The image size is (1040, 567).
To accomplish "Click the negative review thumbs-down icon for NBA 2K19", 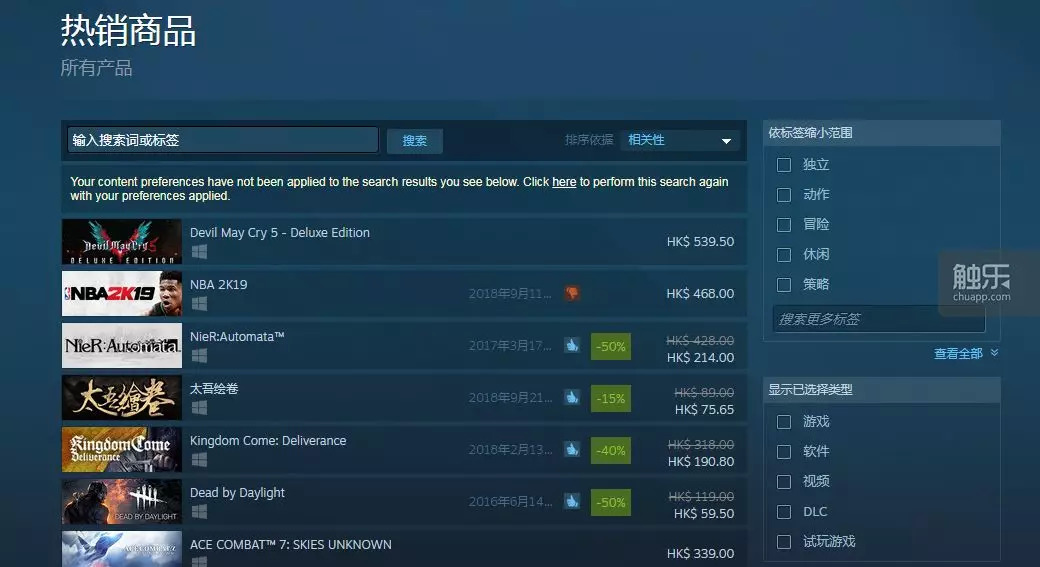I will click(x=572, y=293).
